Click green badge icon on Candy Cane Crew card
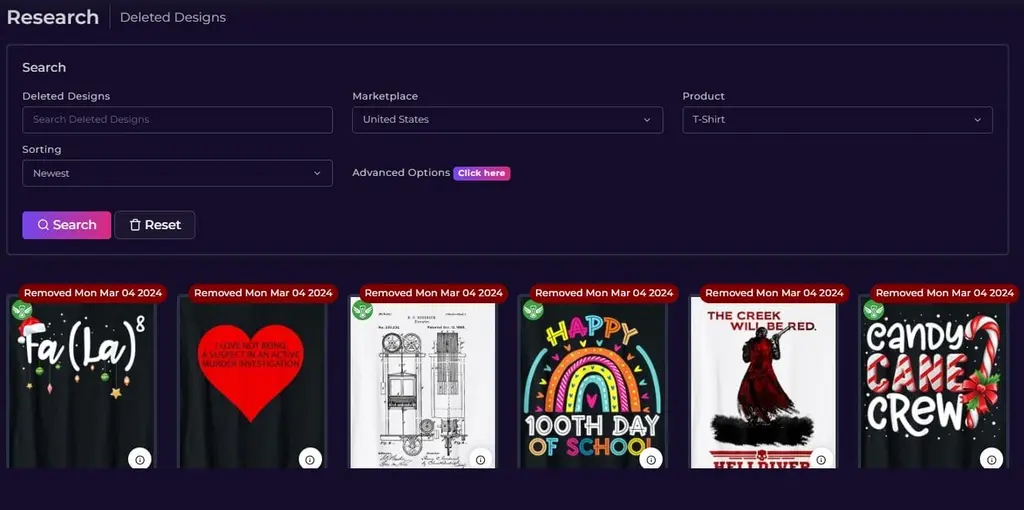 click(x=874, y=310)
